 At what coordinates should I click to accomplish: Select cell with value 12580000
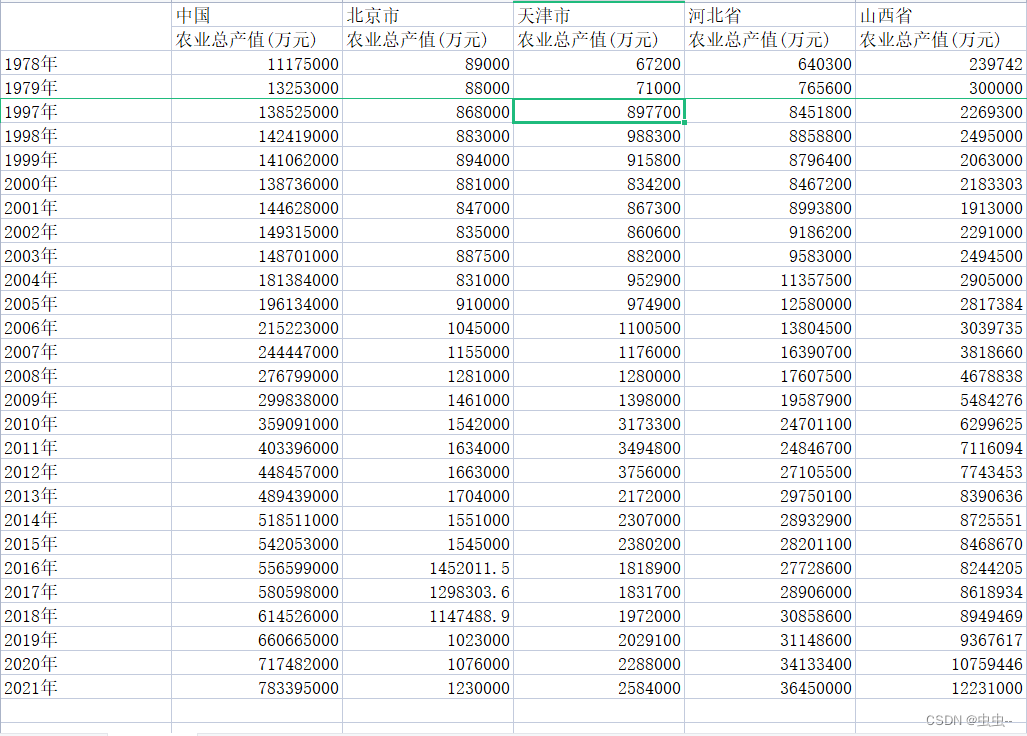pyautogui.click(x=770, y=304)
